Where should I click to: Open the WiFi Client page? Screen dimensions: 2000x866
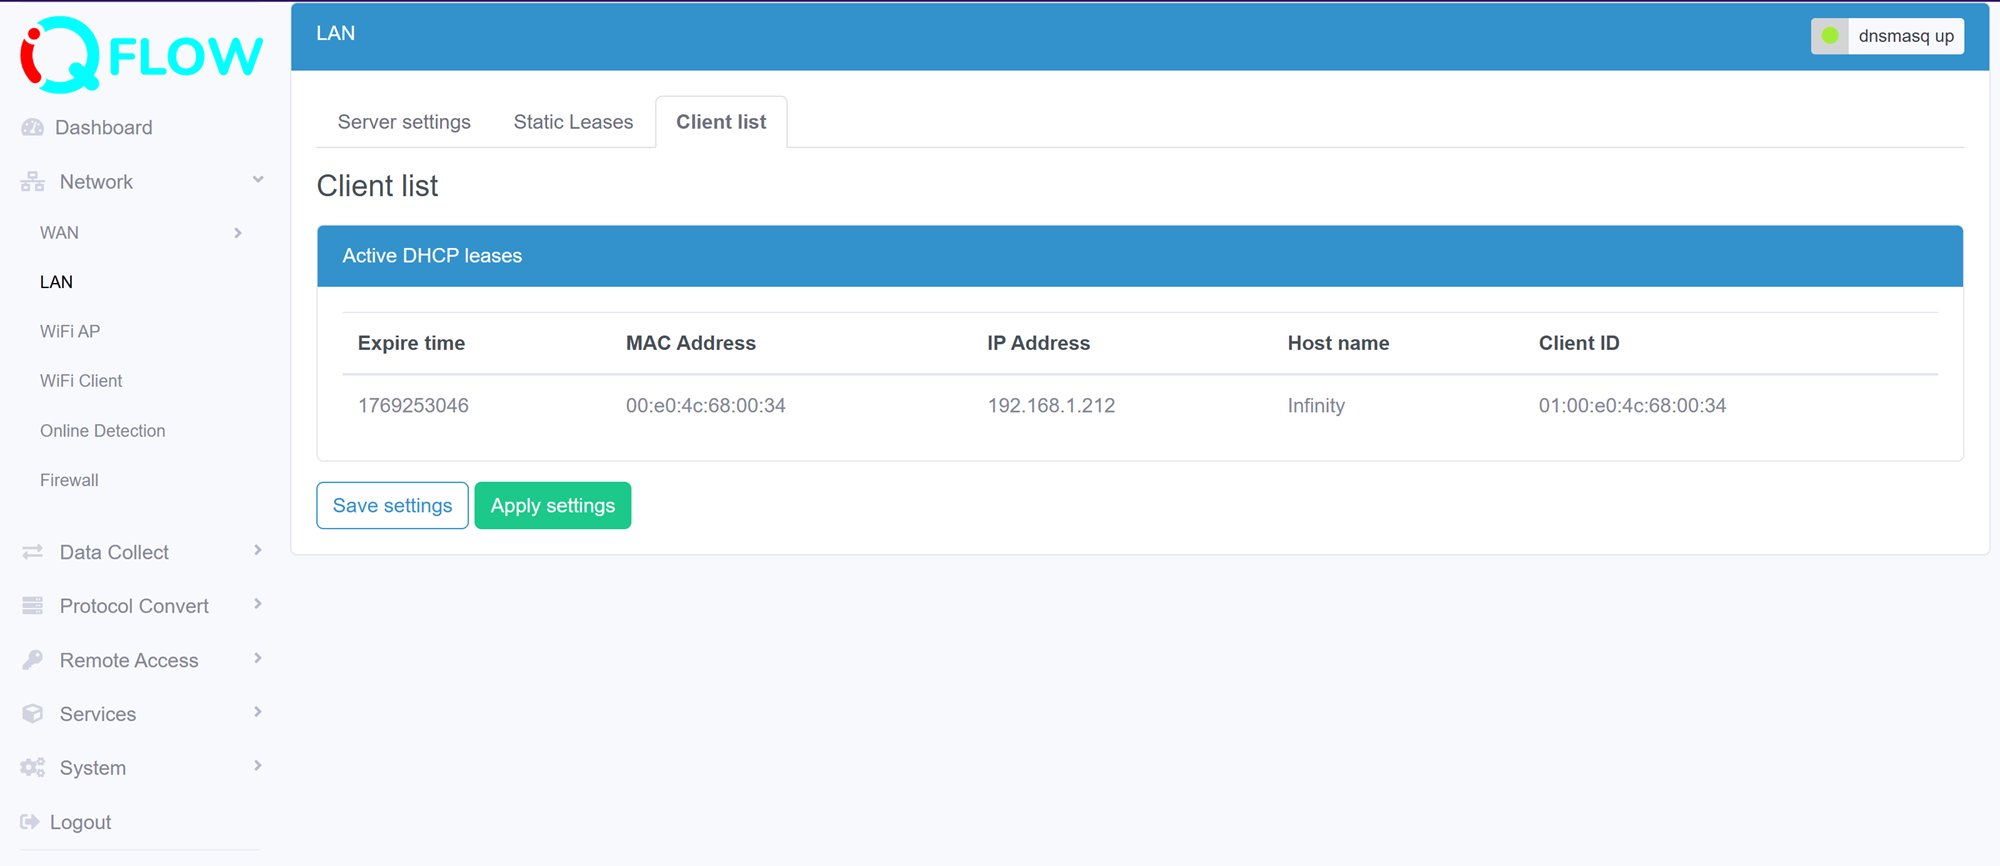[81, 381]
